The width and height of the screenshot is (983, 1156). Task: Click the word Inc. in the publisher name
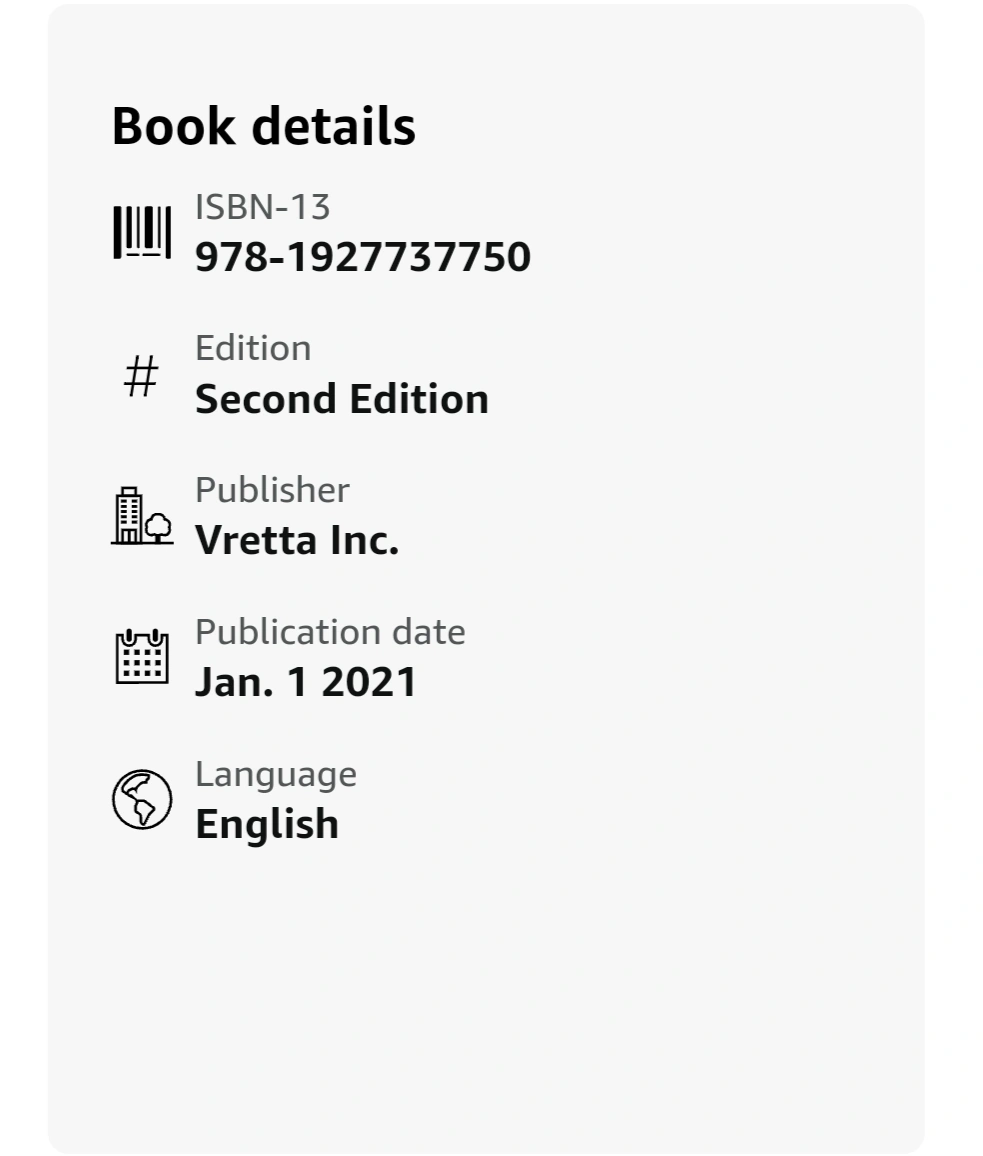tap(365, 540)
